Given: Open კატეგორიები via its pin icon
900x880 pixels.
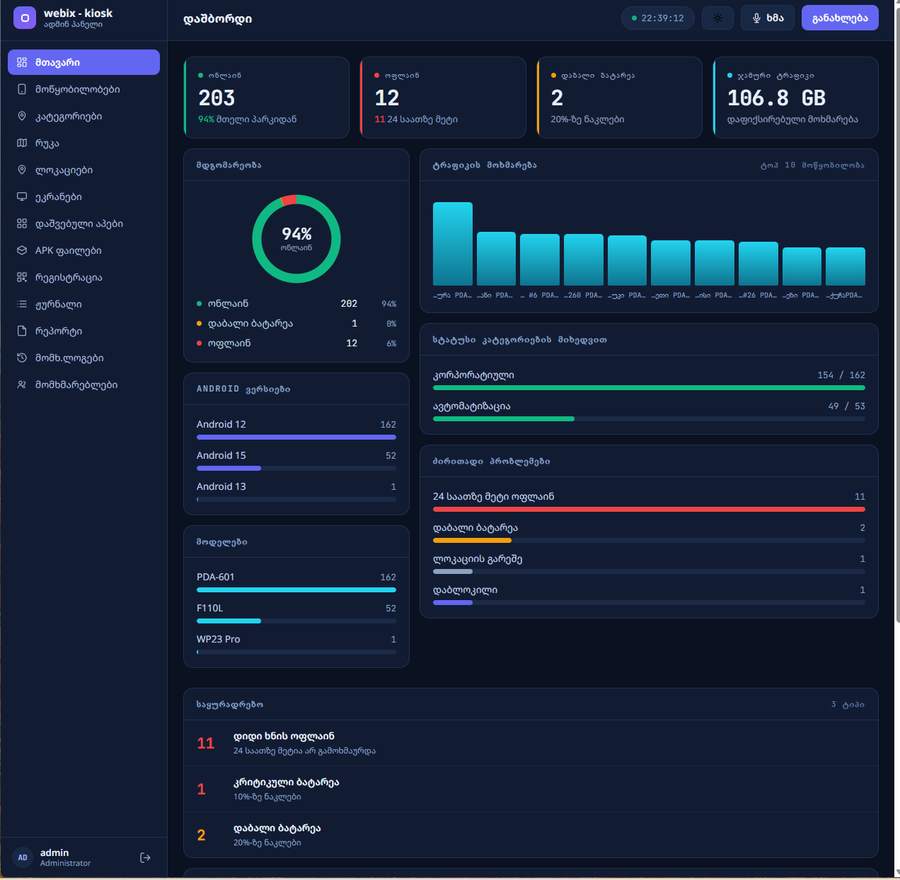Looking at the screenshot, I should [x=22, y=116].
